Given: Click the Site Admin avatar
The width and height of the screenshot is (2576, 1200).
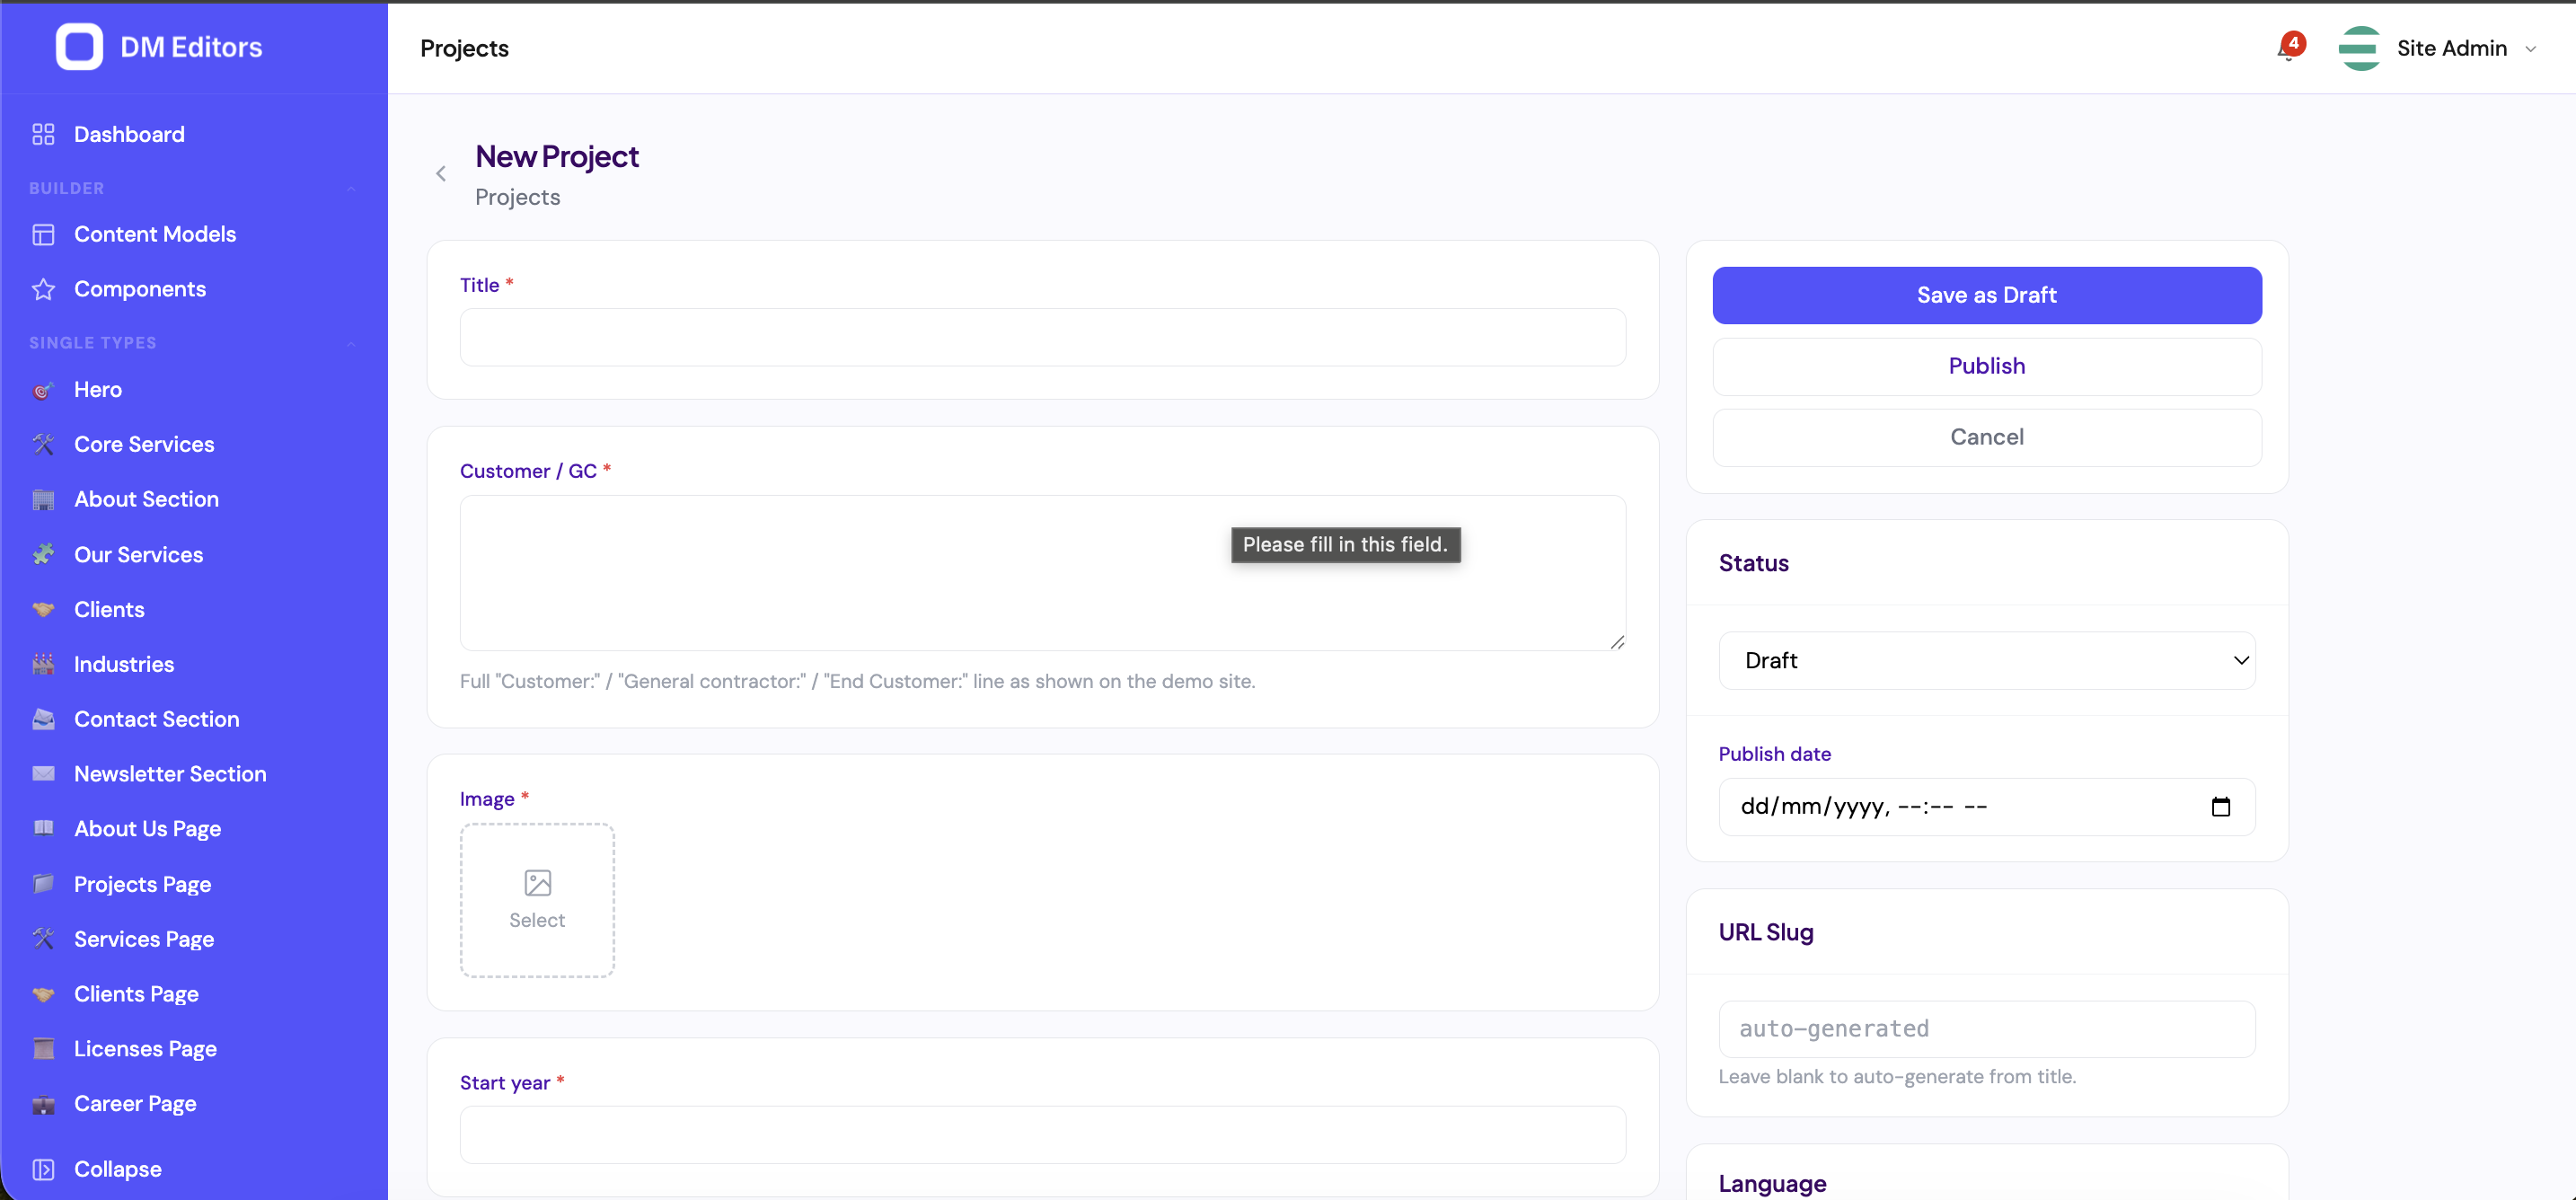Looking at the screenshot, I should pyautogui.click(x=2360, y=48).
